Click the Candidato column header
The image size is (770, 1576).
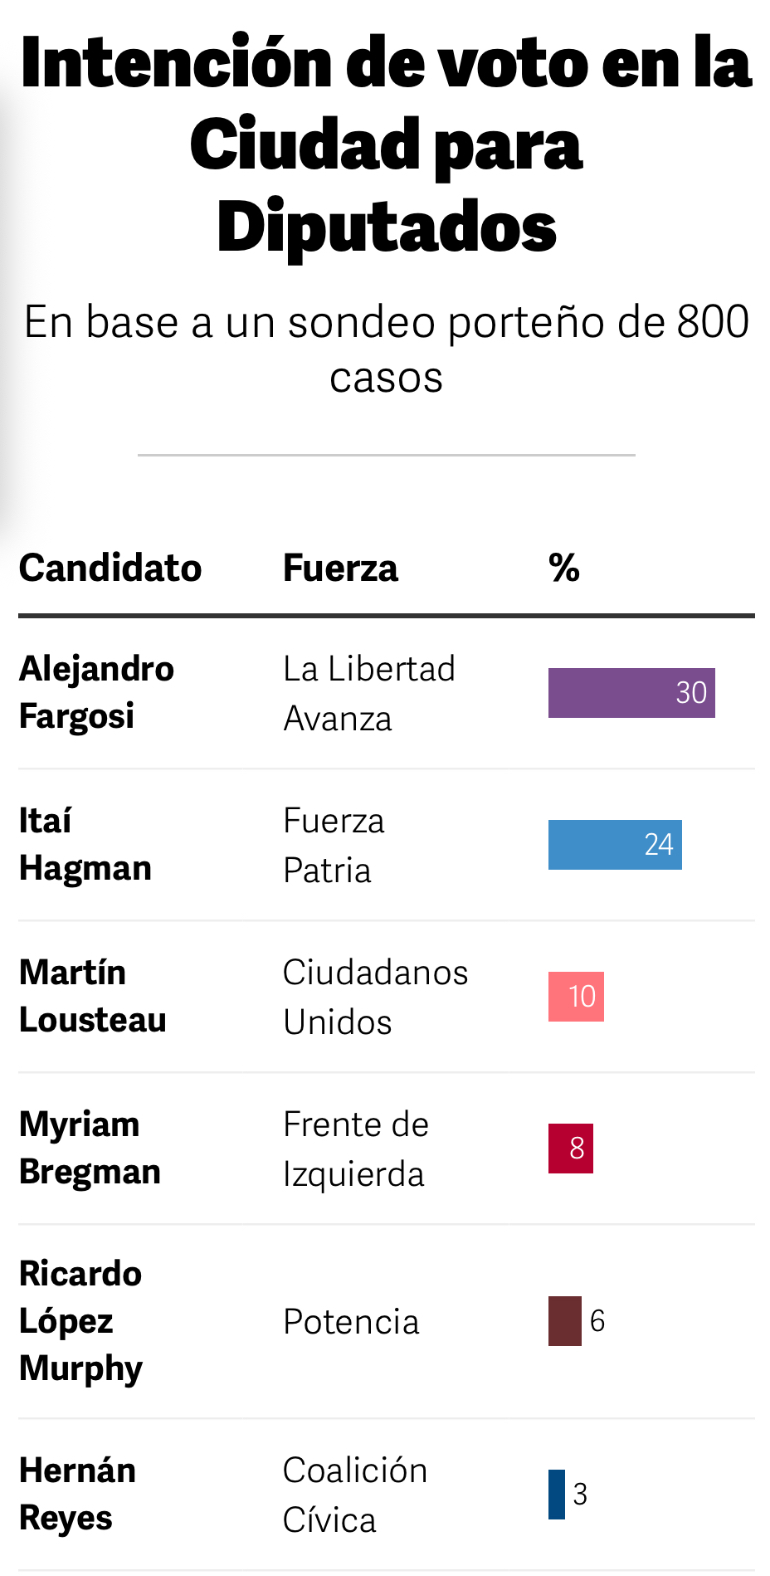point(110,568)
